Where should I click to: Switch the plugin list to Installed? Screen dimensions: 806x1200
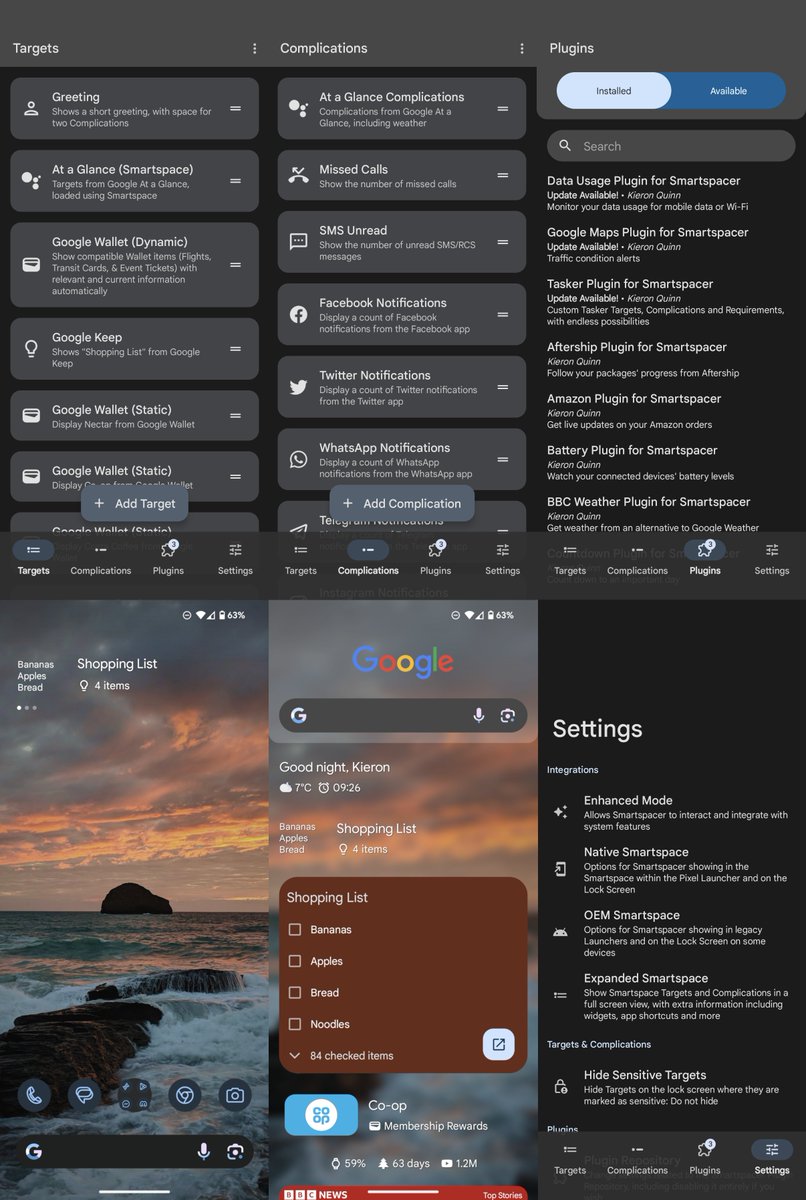tap(614, 91)
